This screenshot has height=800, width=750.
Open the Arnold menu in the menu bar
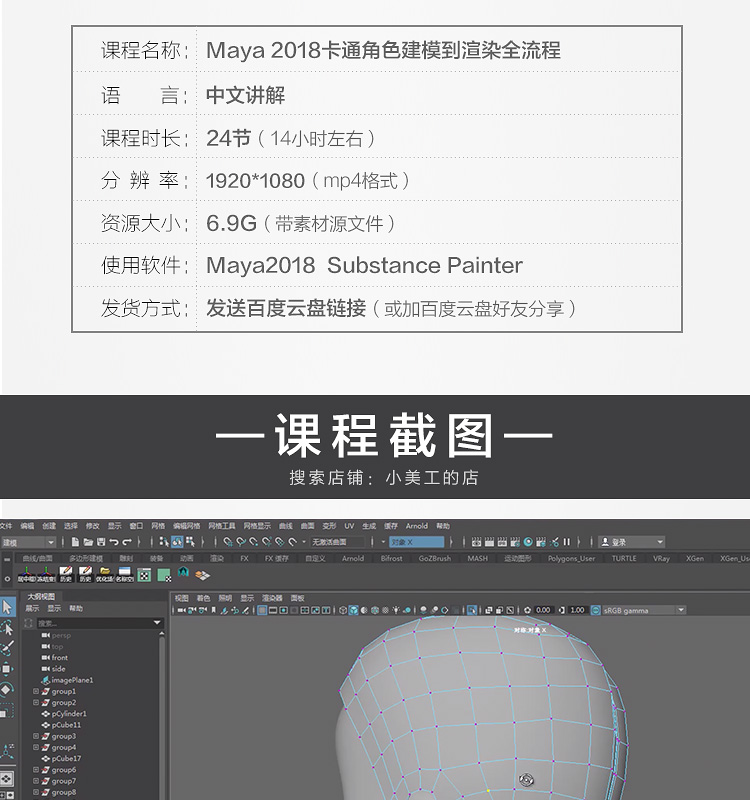click(416, 526)
